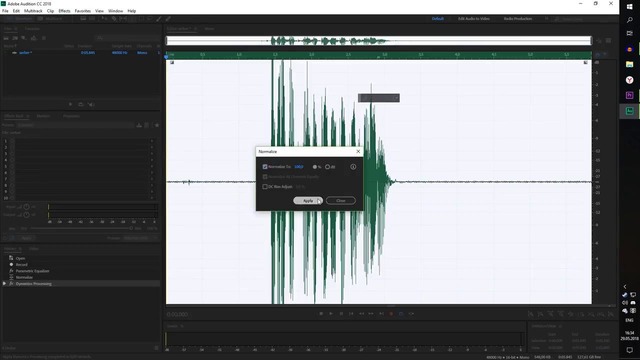Select the dB radio button

327,167
